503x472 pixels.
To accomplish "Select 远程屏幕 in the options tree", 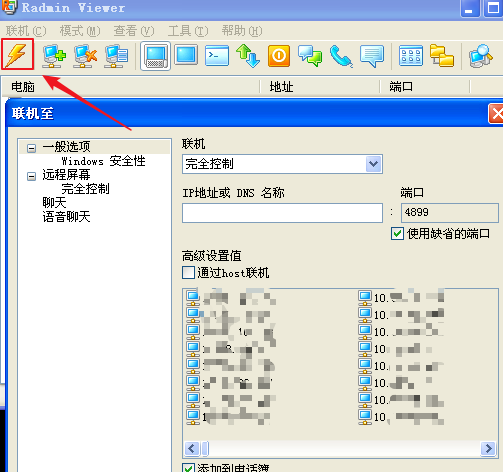I will click(66, 175).
